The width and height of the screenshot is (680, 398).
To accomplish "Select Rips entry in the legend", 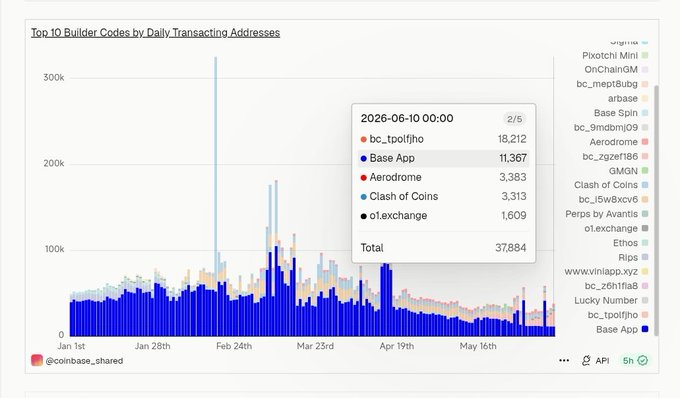I will 633,258.
